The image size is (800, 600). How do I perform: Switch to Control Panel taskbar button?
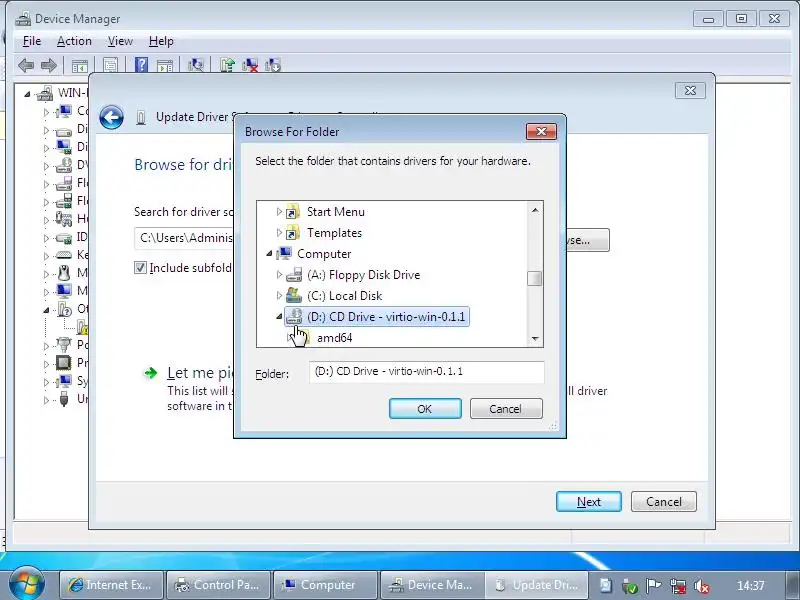pos(218,585)
